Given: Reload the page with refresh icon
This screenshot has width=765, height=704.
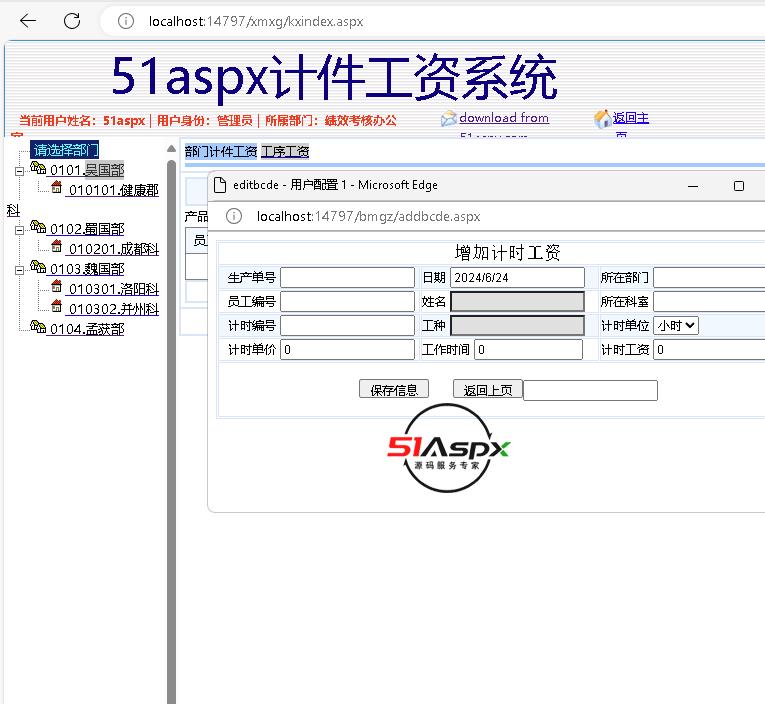Looking at the screenshot, I should coord(72,20).
